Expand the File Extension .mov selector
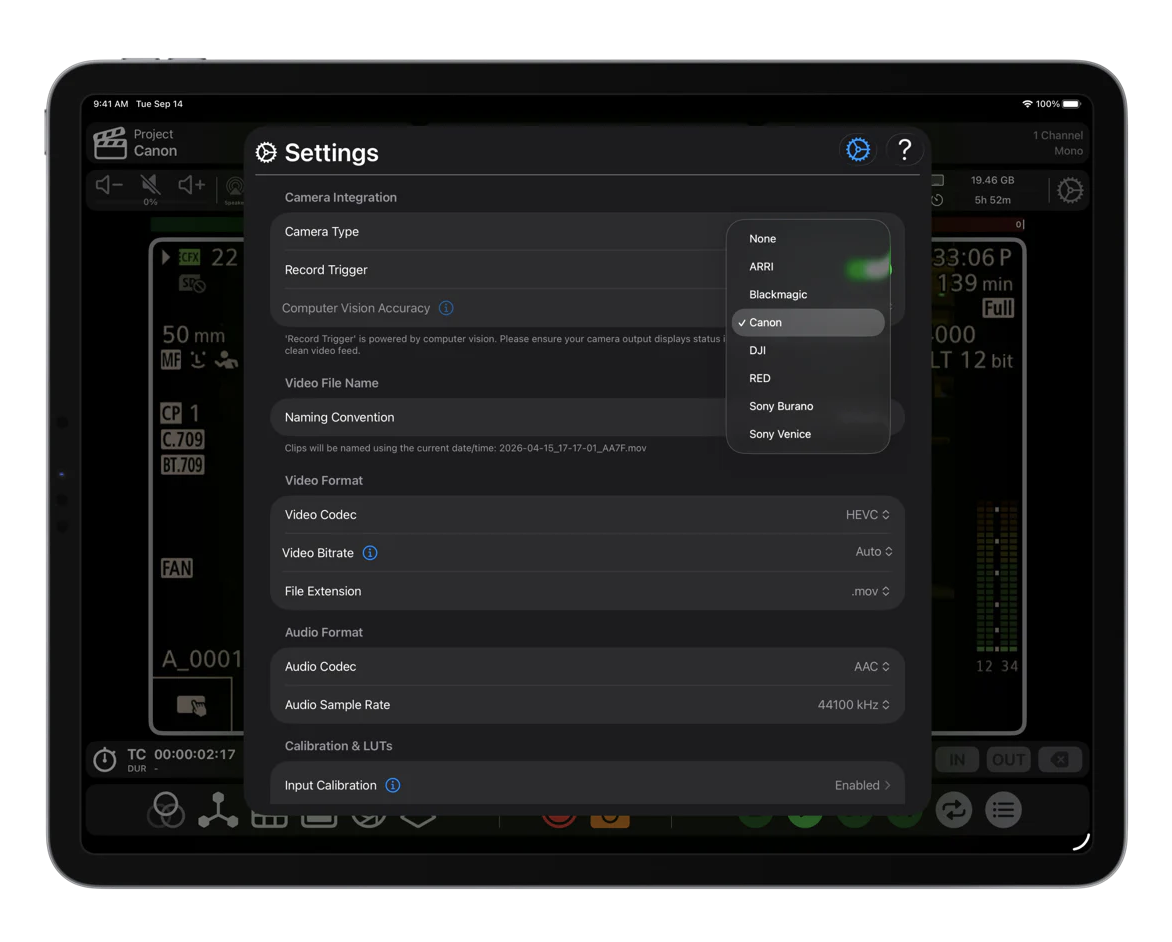This screenshot has height=942, width=1172. click(870, 592)
